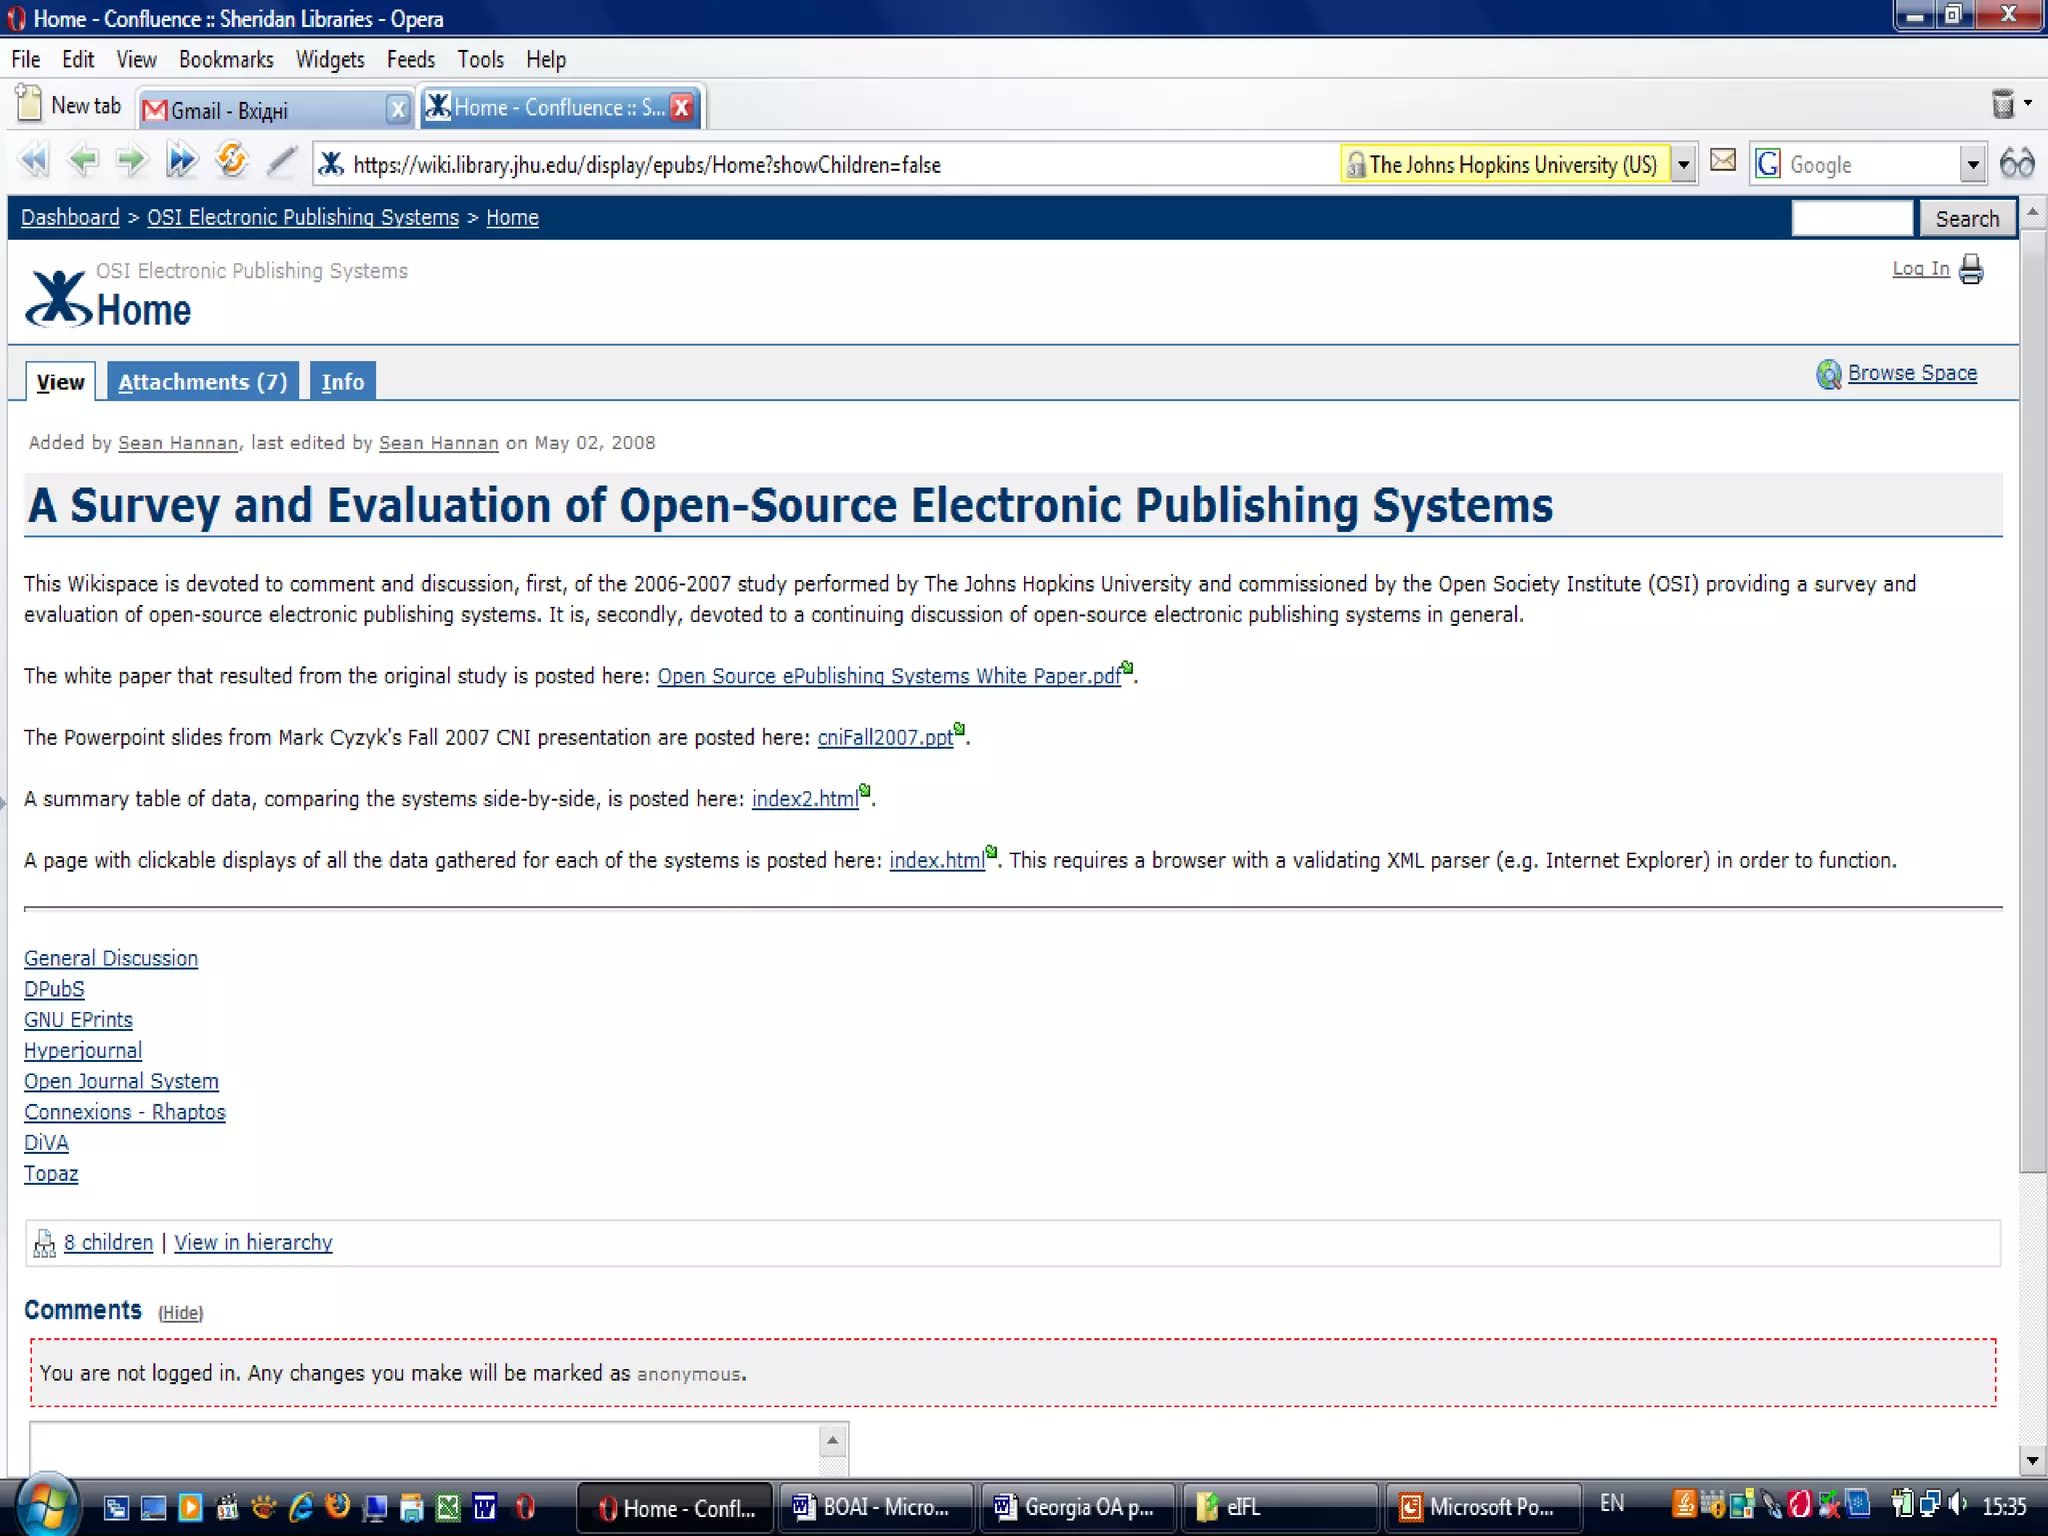Screen dimensions: 2048x1536
Task: Click the printer icon beside Log In
Action: coord(1971,269)
